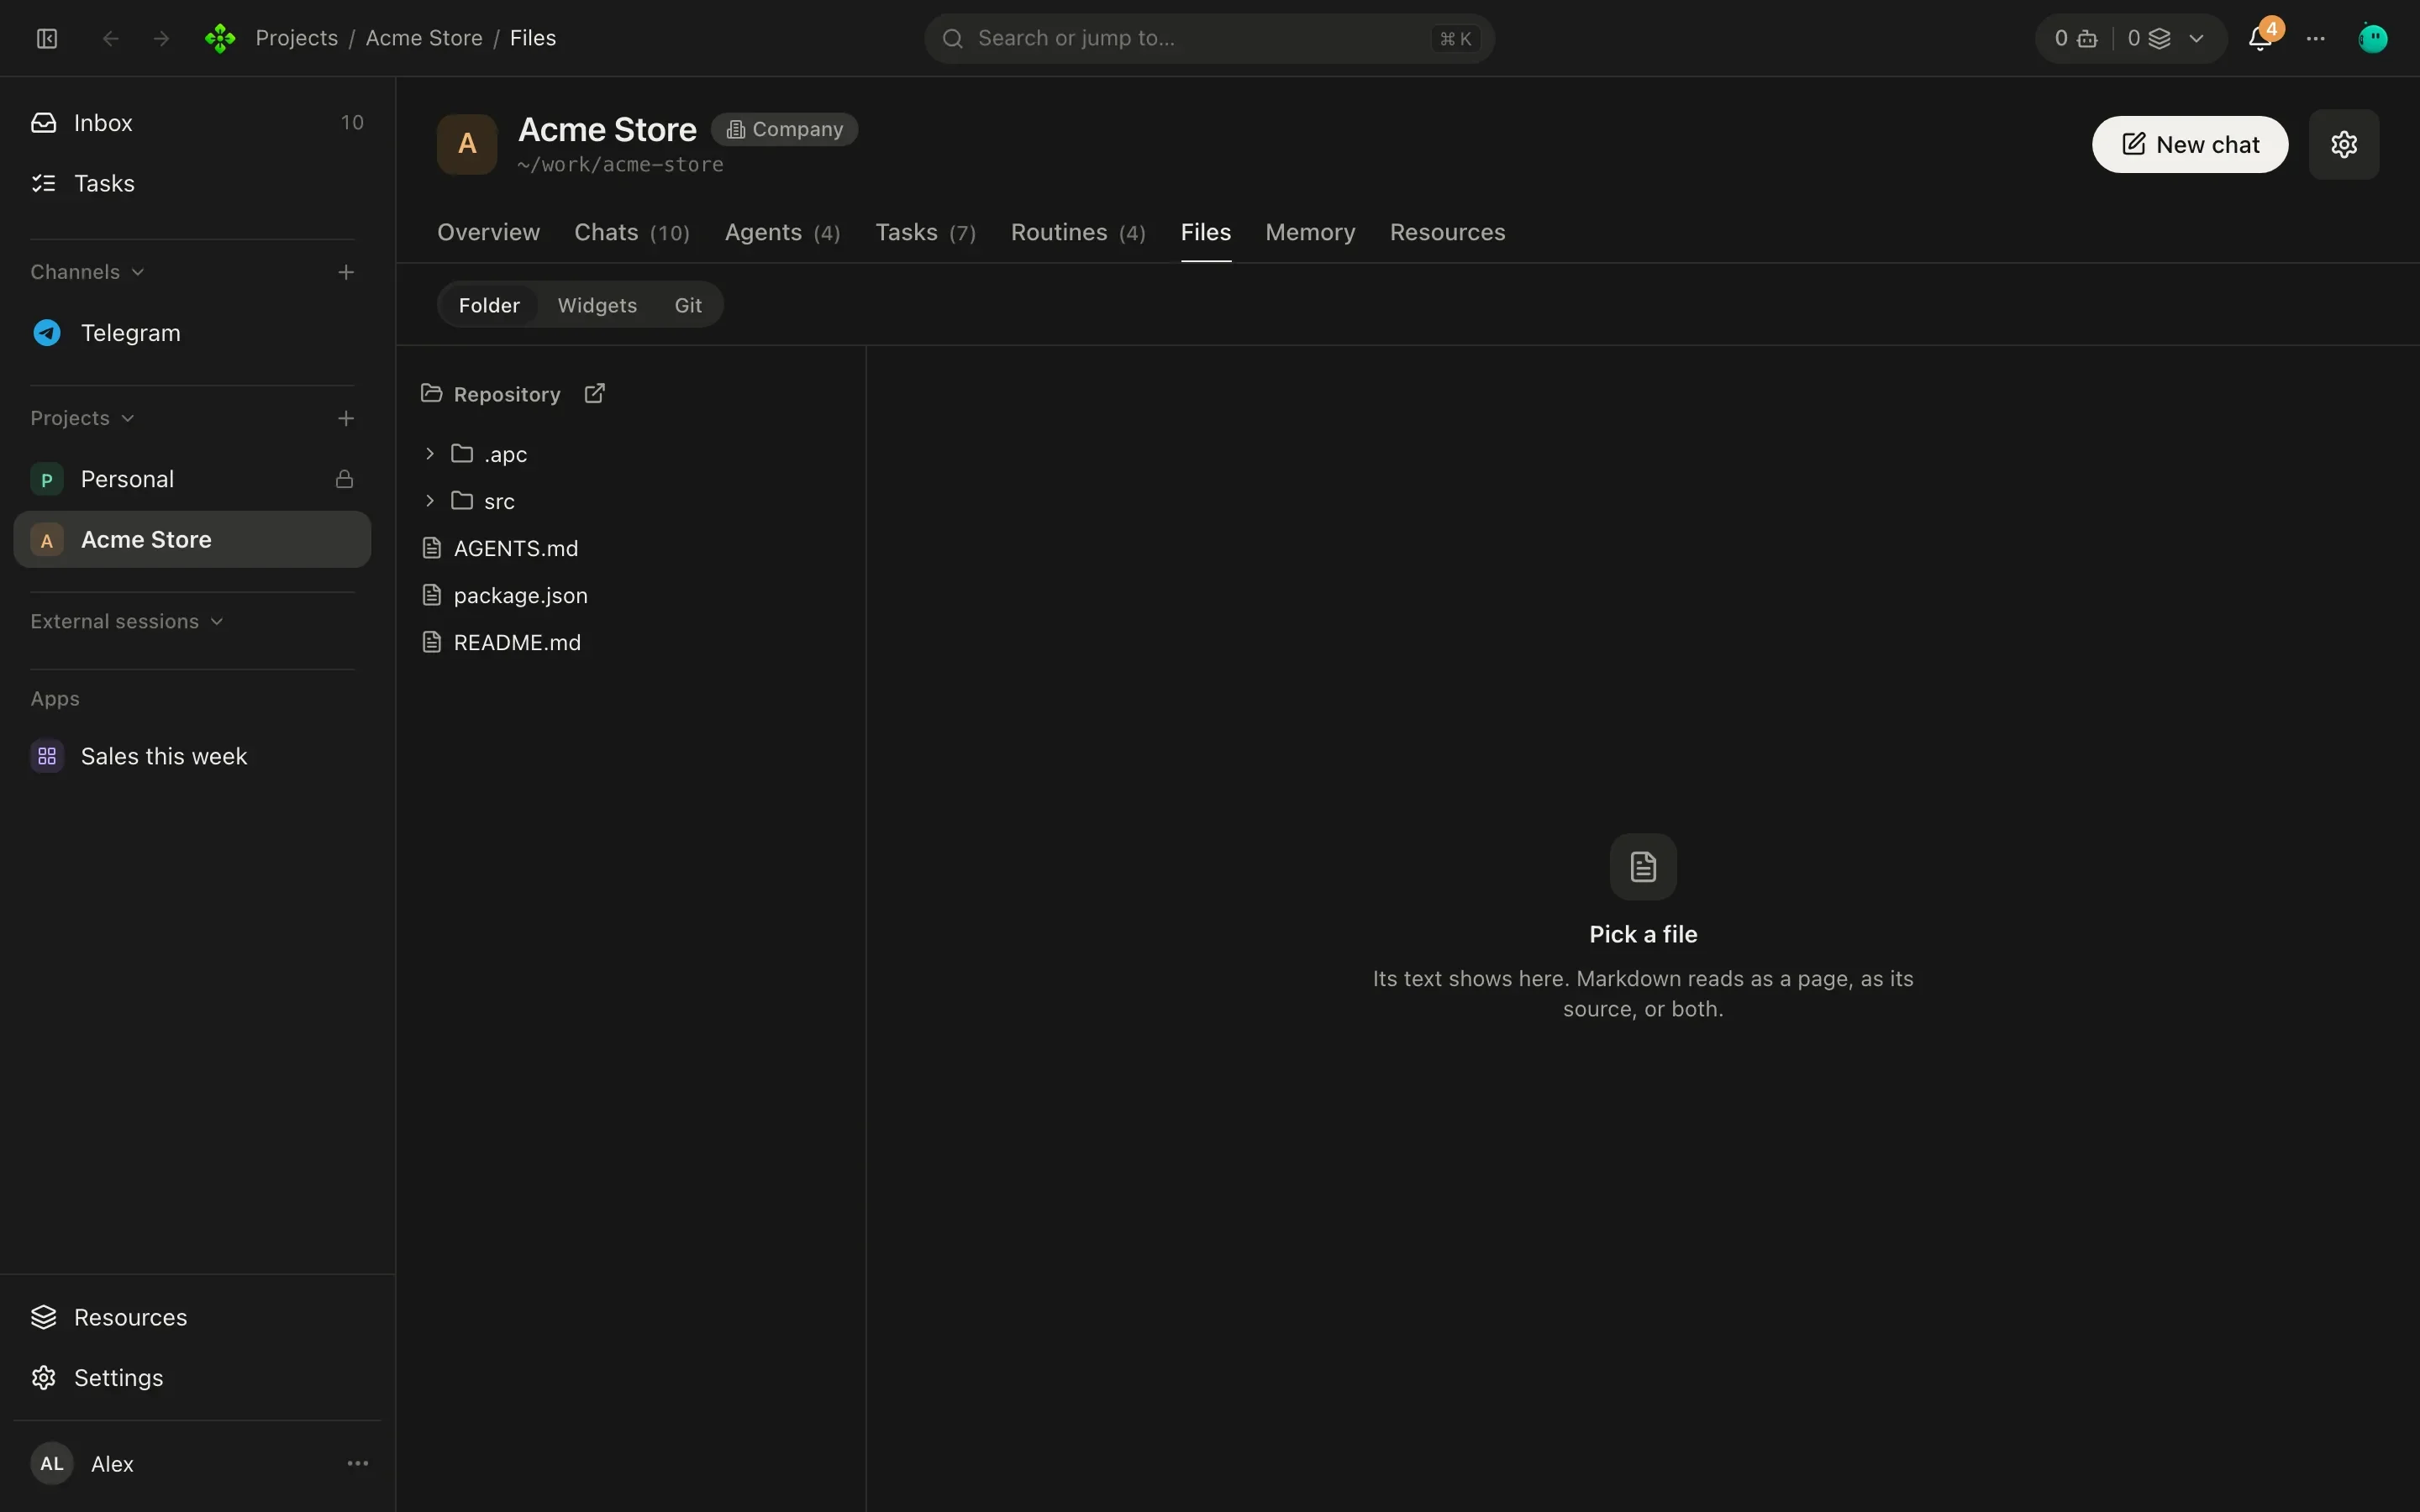Go forward with the right arrow
Viewport: 2420px width, 1512px height.
click(161, 38)
